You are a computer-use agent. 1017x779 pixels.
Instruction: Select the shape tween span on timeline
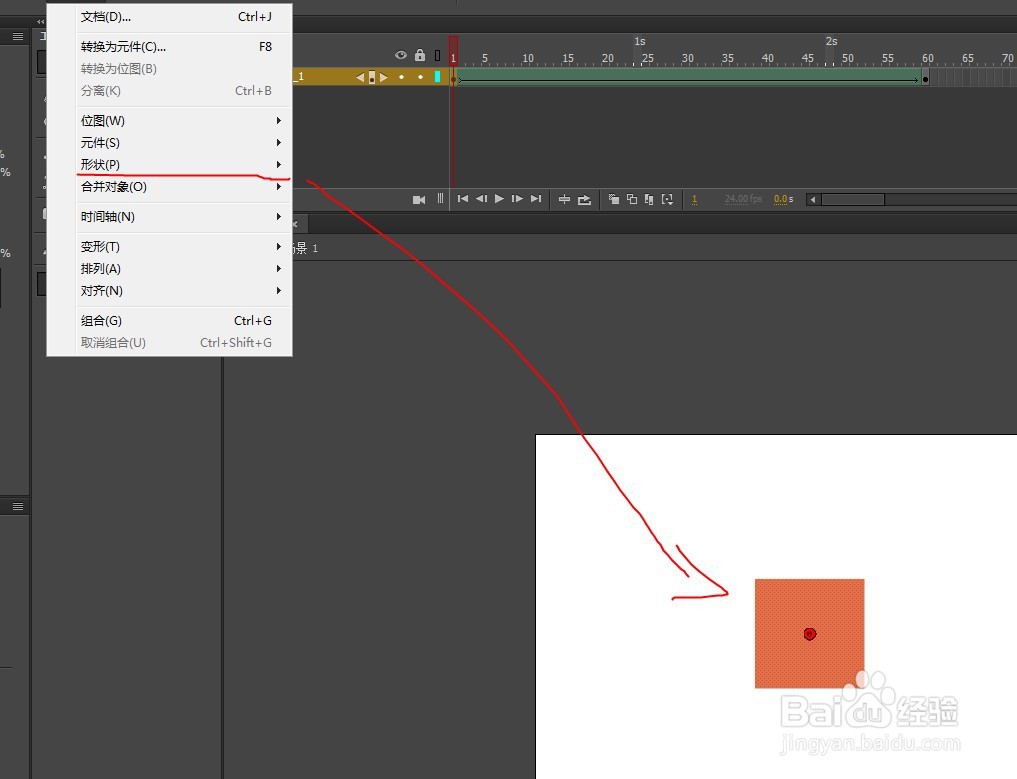(688, 78)
